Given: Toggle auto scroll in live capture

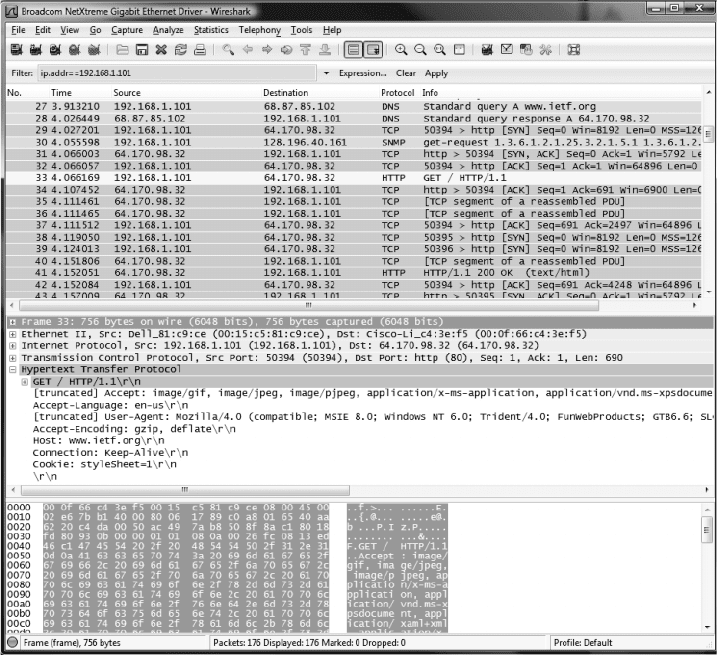Looking at the screenshot, I should click(x=373, y=49).
